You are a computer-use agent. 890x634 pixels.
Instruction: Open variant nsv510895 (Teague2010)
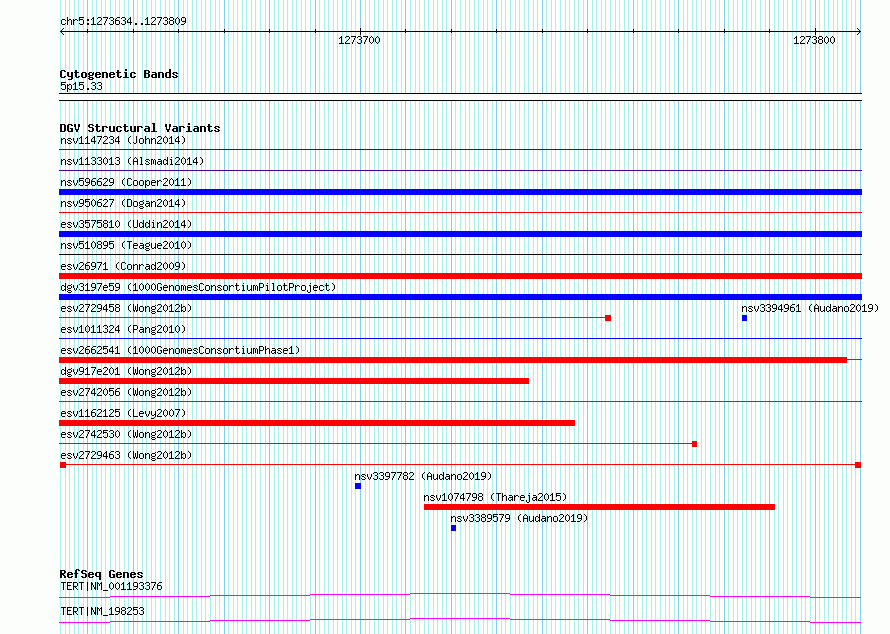coord(126,245)
